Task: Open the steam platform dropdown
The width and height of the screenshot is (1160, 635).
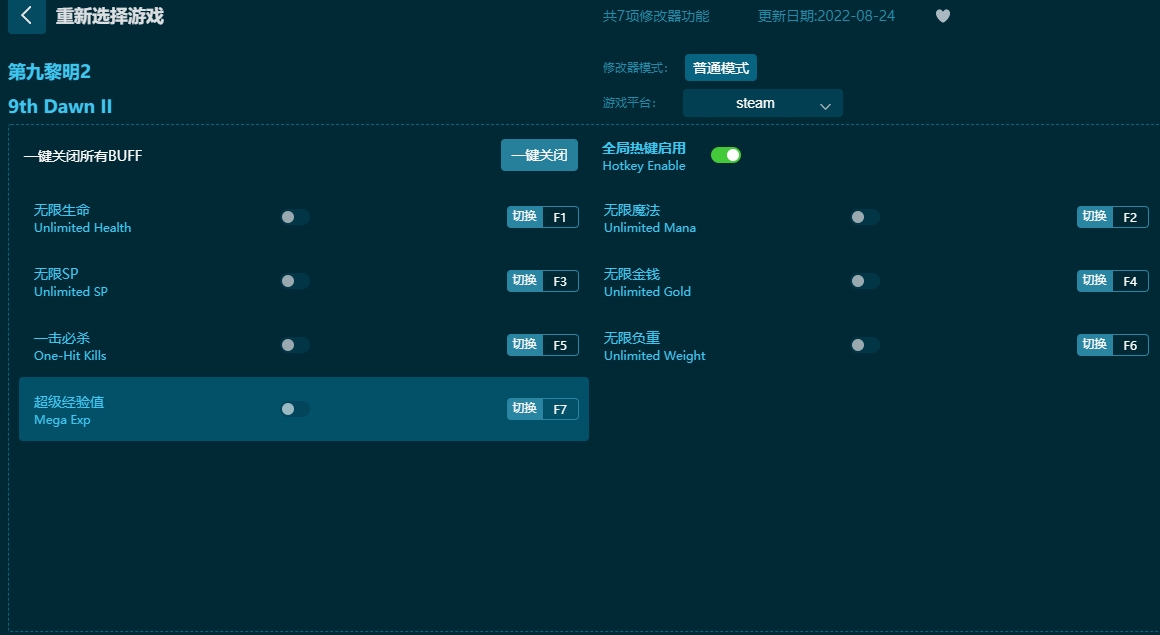Action: [x=763, y=103]
